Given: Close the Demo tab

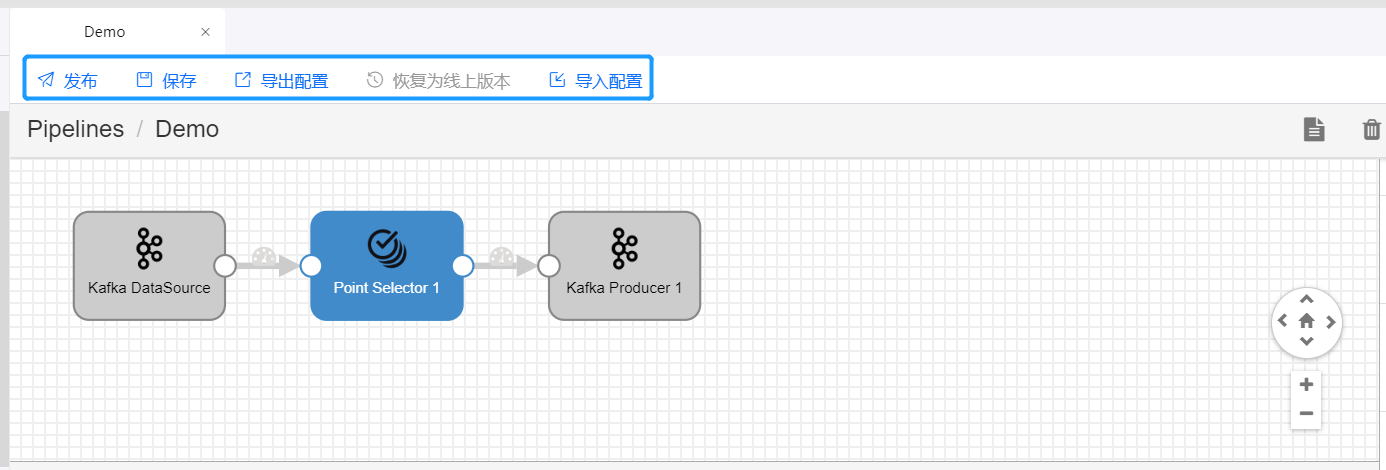Looking at the screenshot, I should tap(205, 32).
